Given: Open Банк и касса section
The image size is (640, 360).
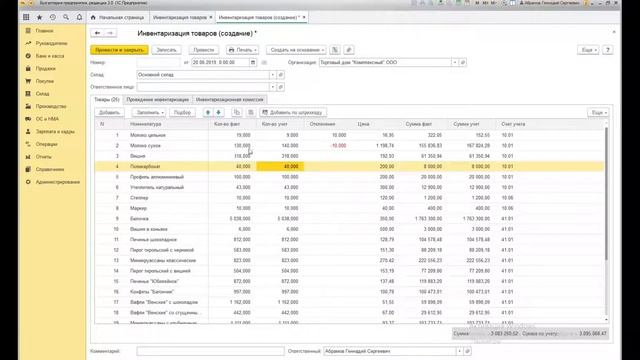Looking at the screenshot, I should click(49, 56).
